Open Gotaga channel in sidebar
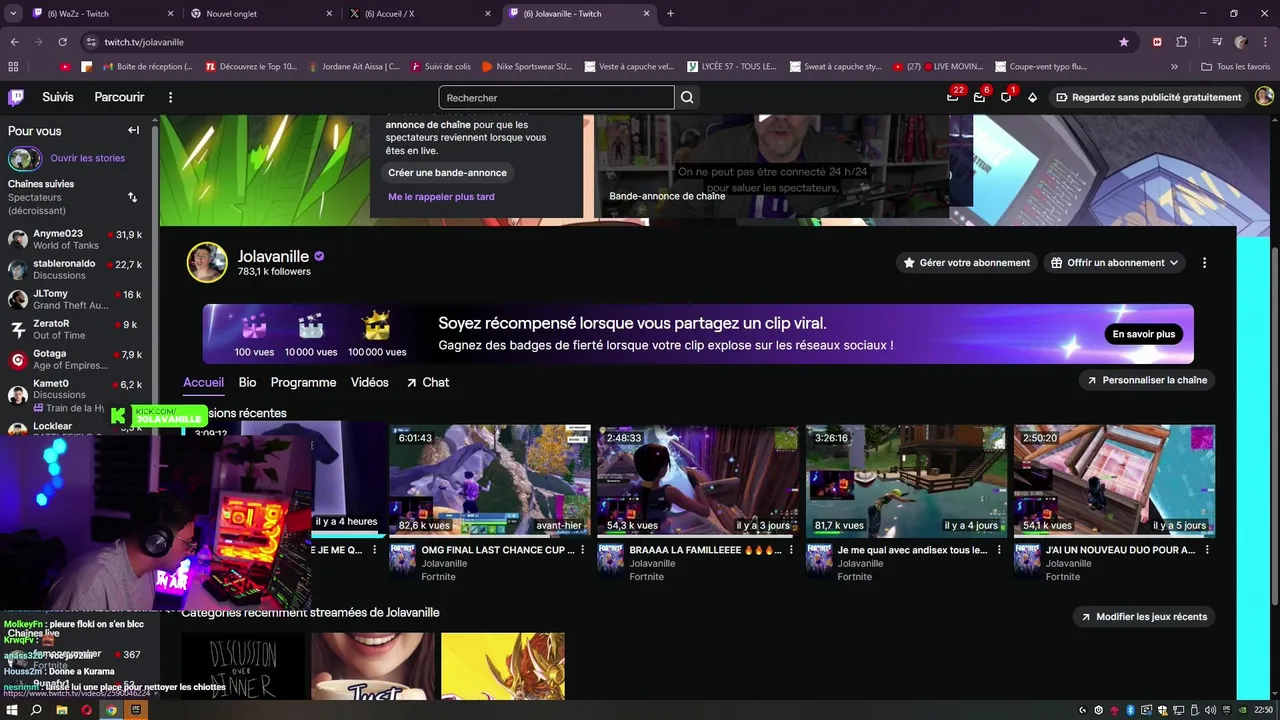Screen dimensions: 1280x720 point(75,359)
